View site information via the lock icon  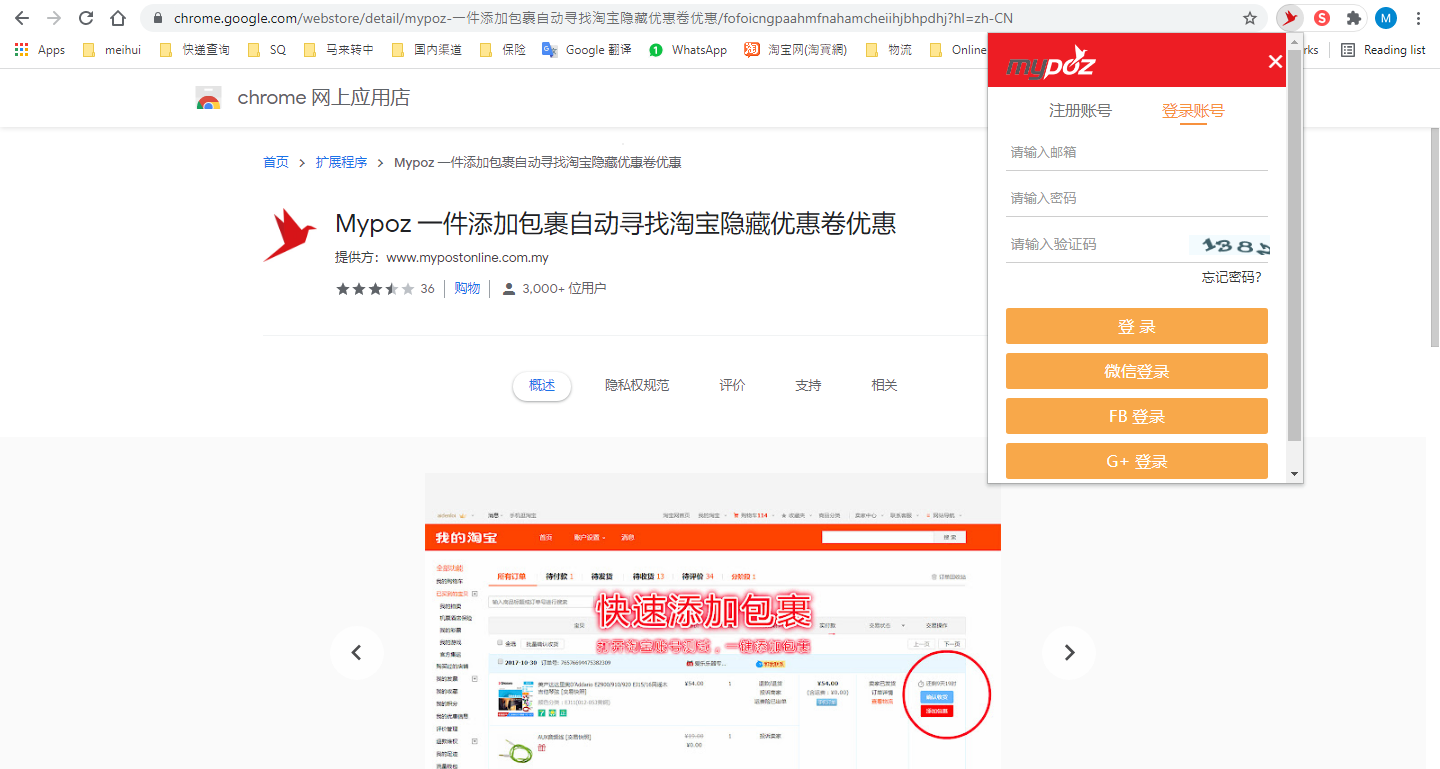[158, 18]
